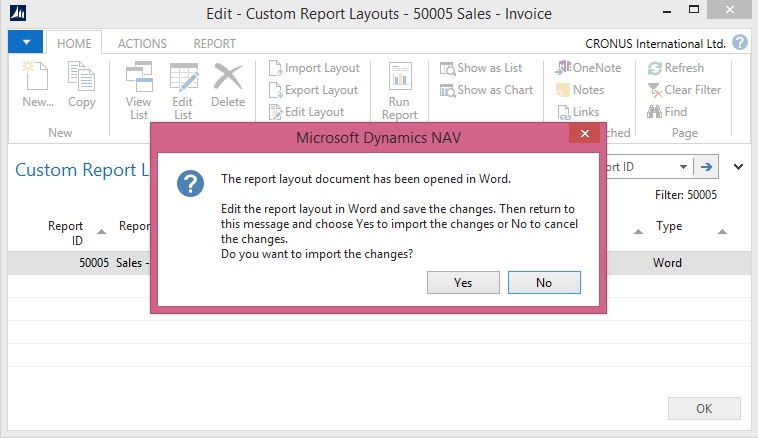Close the Microsoft Dynamics NAV dialog
The width and height of the screenshot is (758, 438).
[584, 133]
